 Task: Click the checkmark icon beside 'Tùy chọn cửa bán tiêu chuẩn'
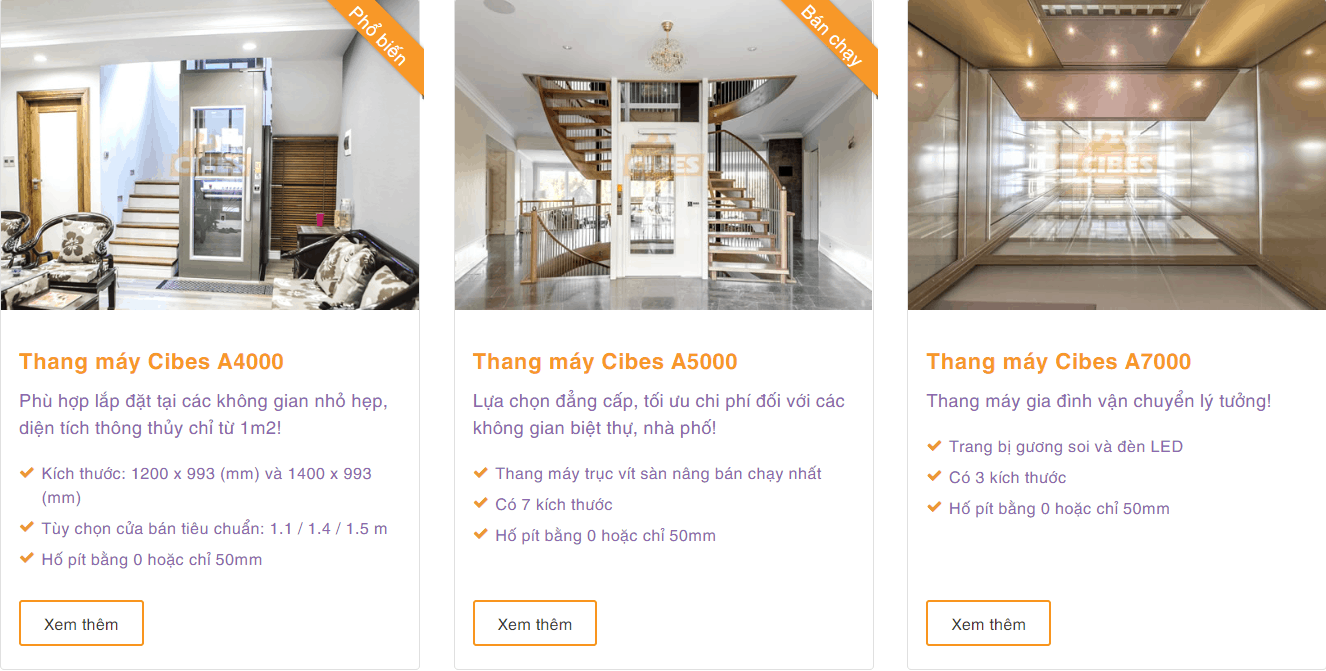27,528
